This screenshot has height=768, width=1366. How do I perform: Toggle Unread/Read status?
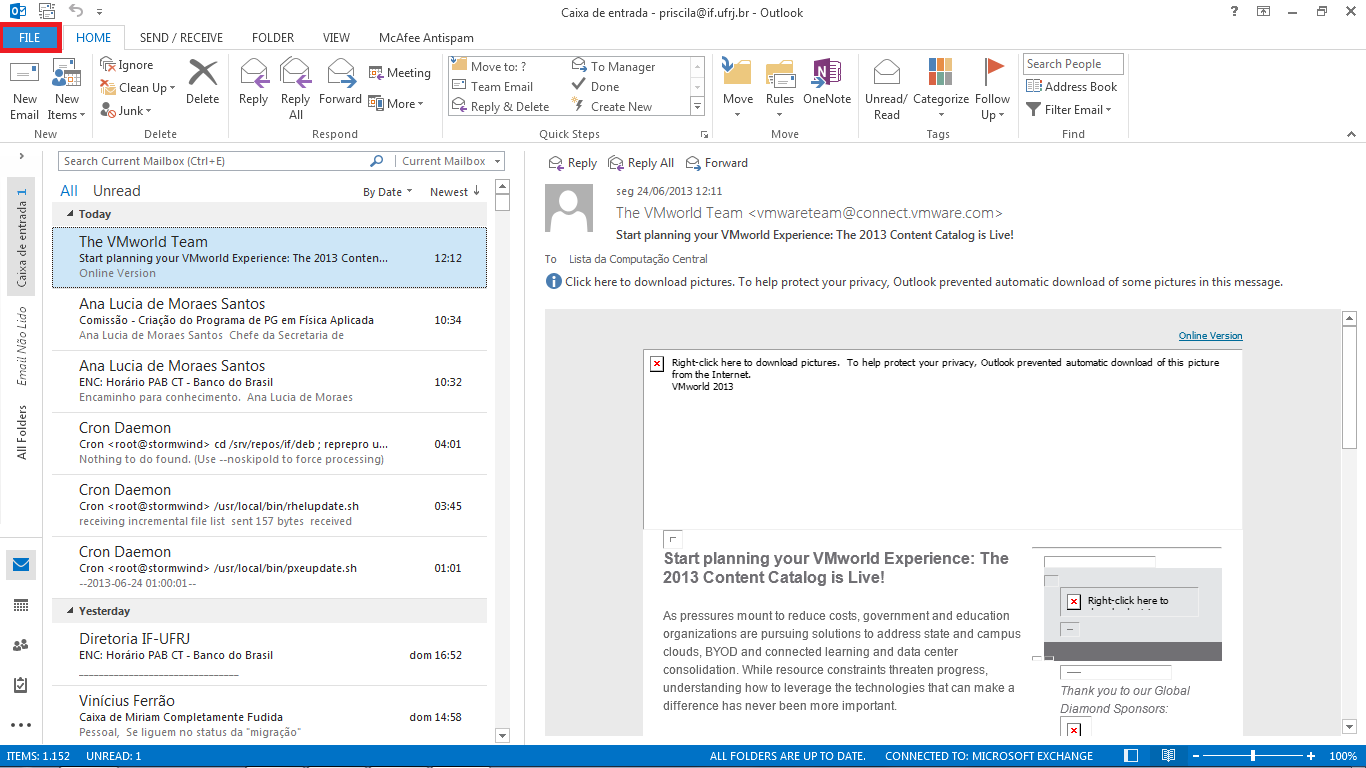point(886,89)
